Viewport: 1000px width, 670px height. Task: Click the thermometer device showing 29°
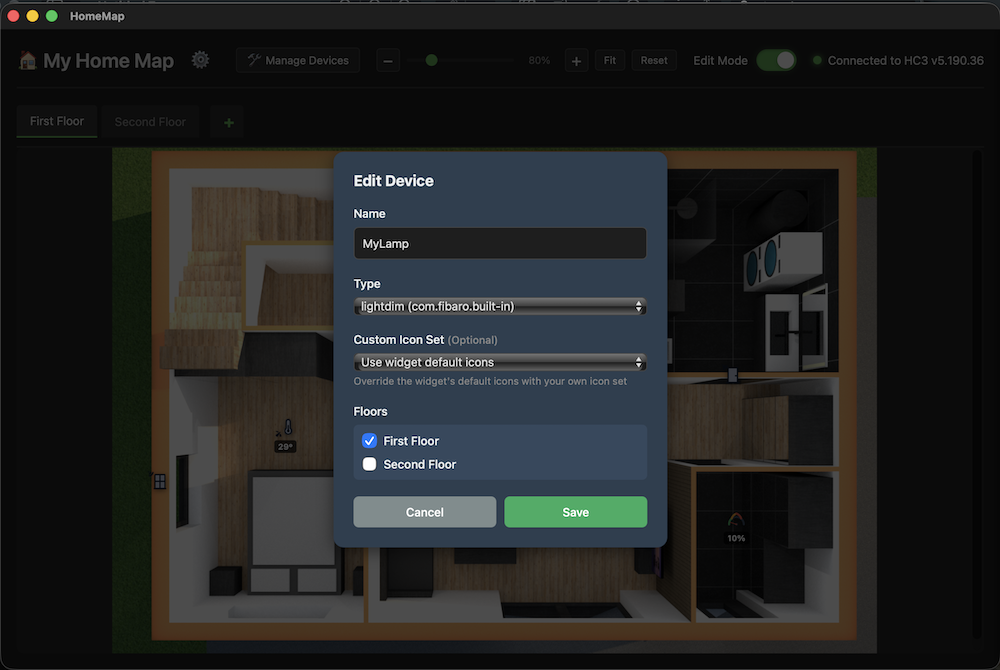(286, 435)
